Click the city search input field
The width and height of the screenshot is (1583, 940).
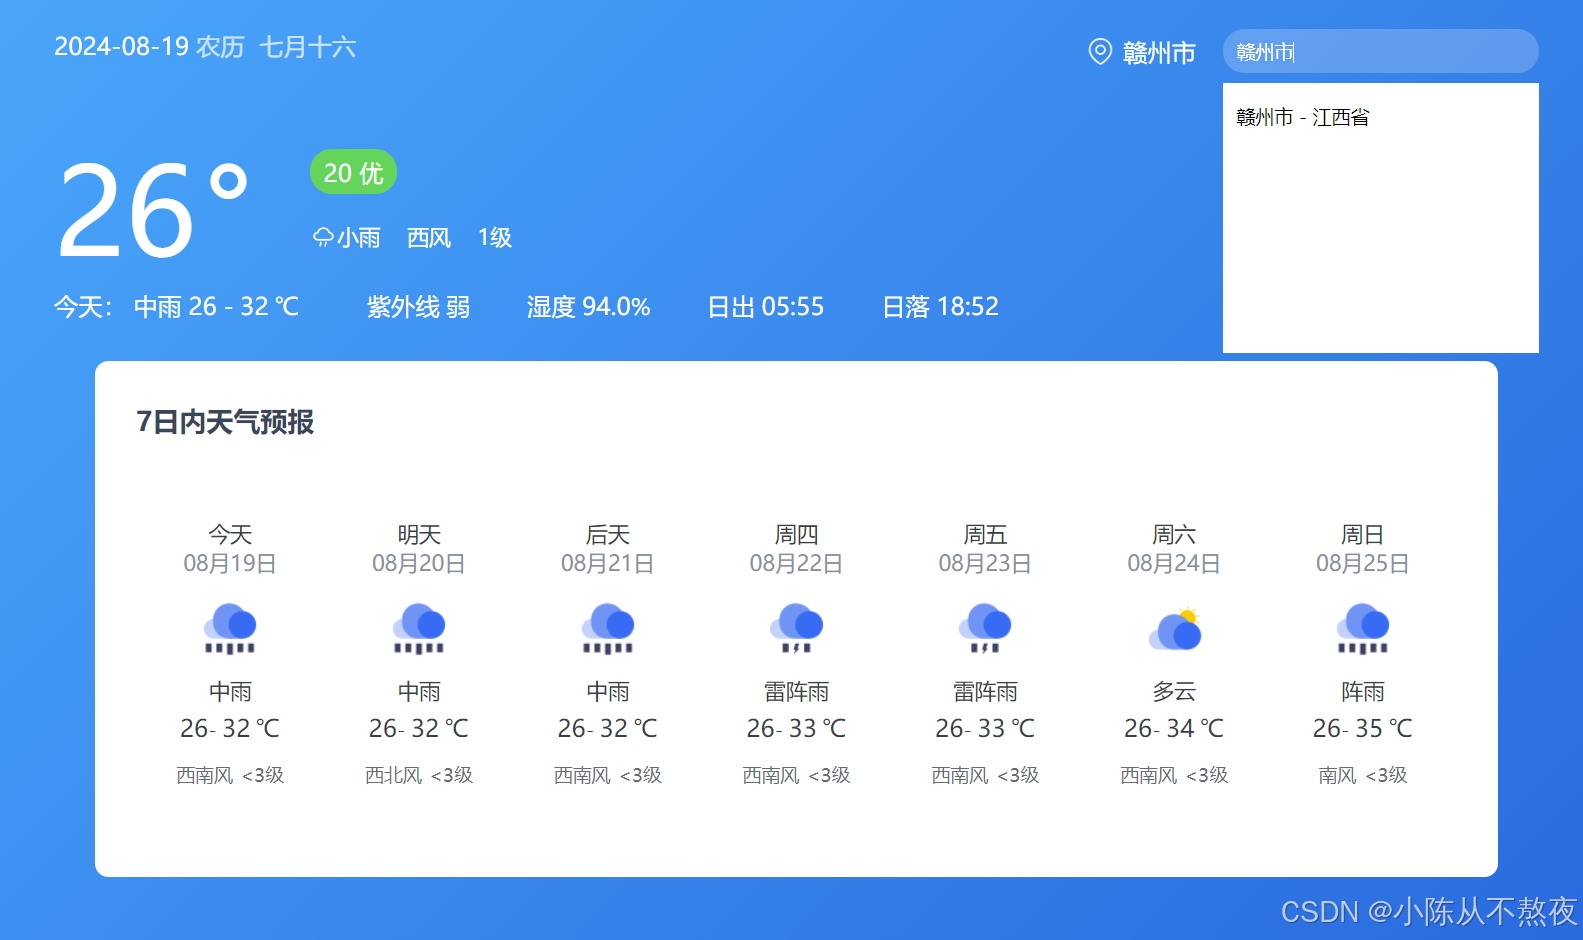click(1381, 51)
